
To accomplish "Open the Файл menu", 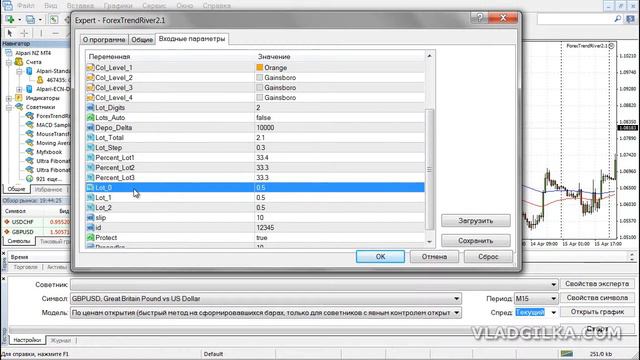I will (x=26, y=6).
